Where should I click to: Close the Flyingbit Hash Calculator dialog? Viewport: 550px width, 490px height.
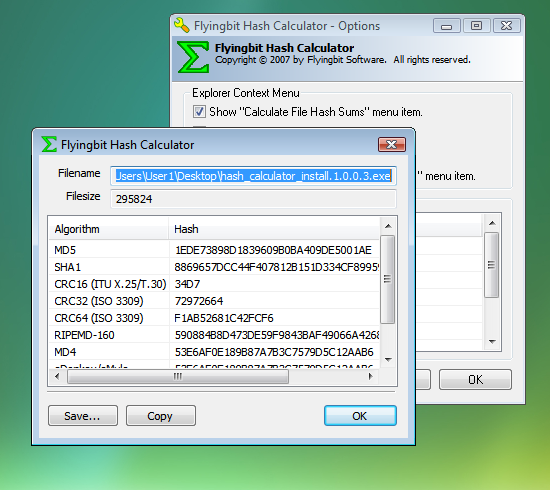[392, 145]
